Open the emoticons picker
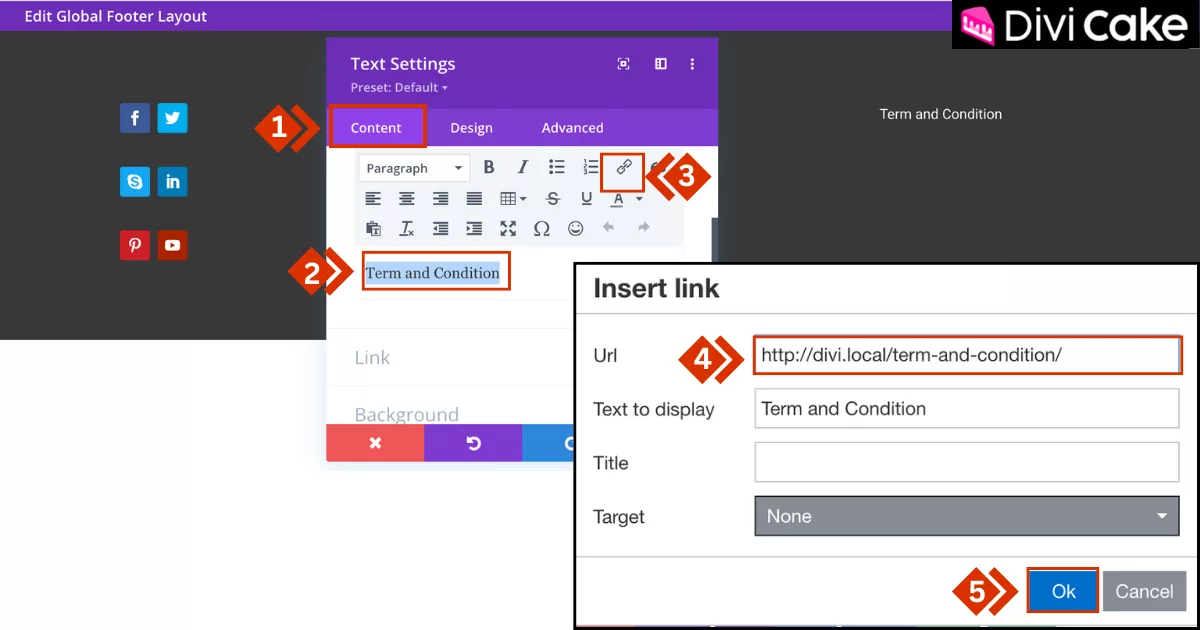Viewport: 1200px width, 630px height. point(575,228)
